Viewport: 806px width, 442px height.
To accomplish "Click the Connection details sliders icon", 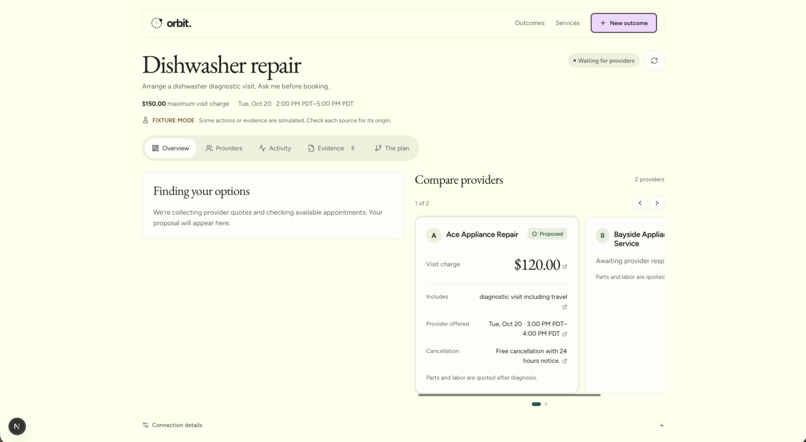I will 145,425.
